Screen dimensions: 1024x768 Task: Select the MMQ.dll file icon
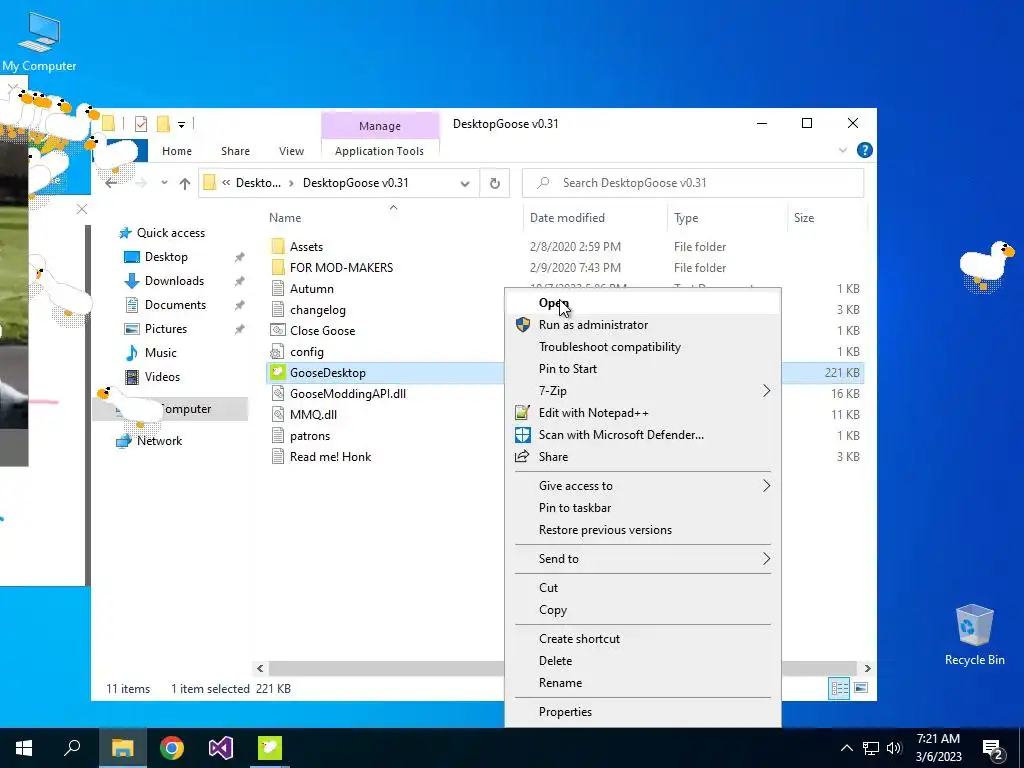pyautogui.click(x=278, y=414)
